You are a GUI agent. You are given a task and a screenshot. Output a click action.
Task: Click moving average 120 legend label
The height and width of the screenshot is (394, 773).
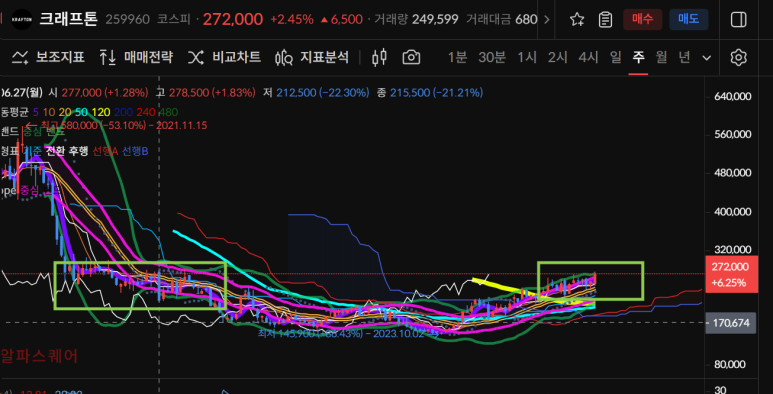point(101,112)
